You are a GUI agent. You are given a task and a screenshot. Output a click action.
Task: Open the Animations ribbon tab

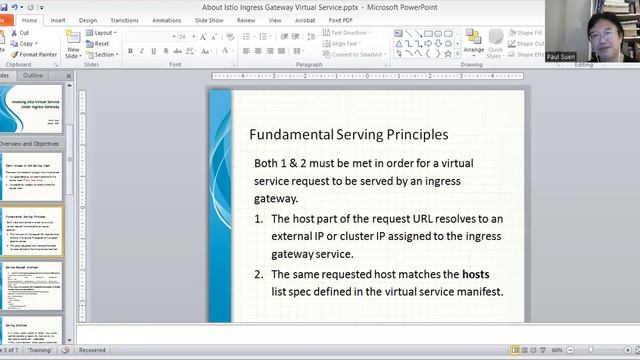167,20
